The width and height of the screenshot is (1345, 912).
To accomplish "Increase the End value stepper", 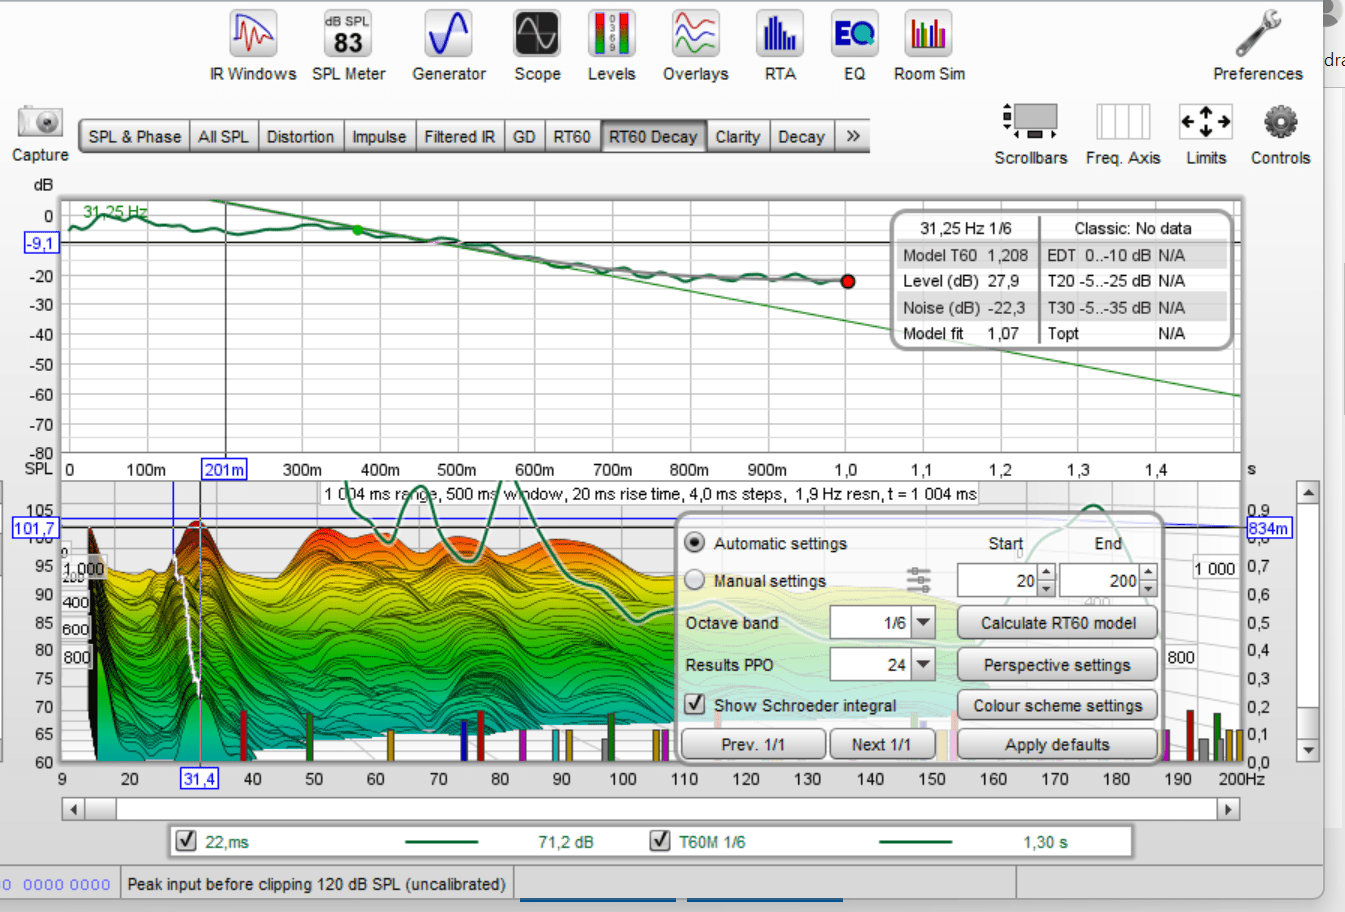I will [1148, 573].
